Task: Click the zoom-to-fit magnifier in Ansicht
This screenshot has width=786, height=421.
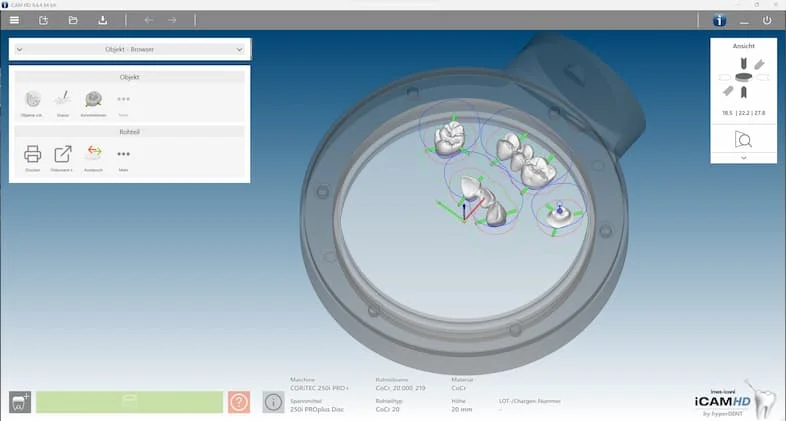Action: [743, 139]
